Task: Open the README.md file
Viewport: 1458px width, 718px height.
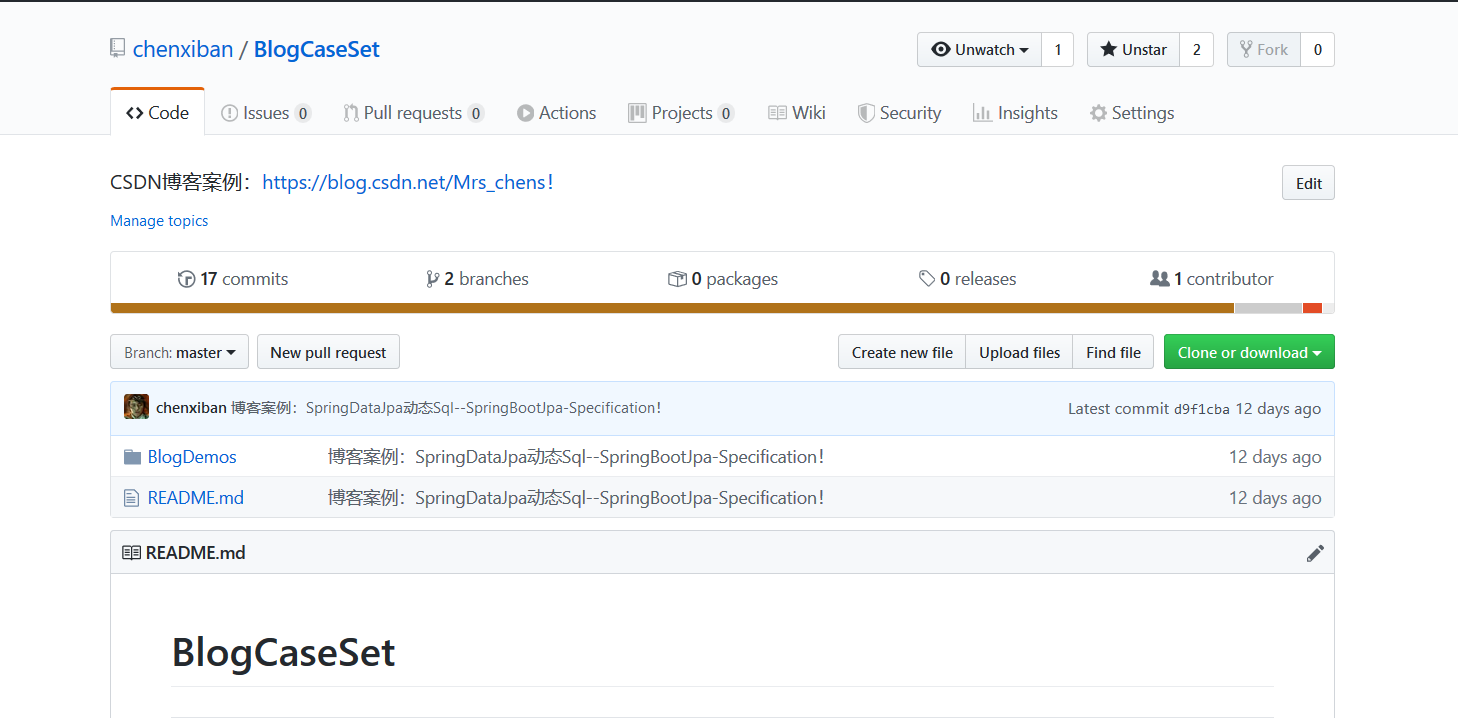Action: (x=196, y=498)
